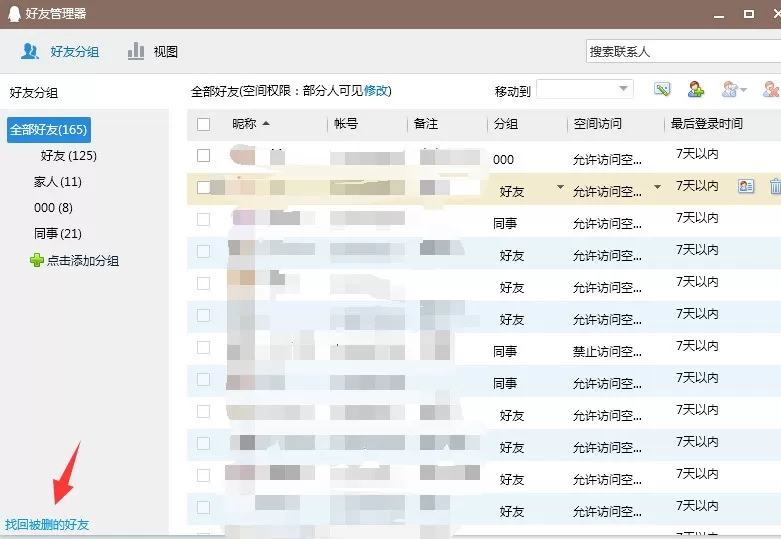The image size is (781, 539).
Task: Click the delete friend icon with red X
Action: click(771, 90)
